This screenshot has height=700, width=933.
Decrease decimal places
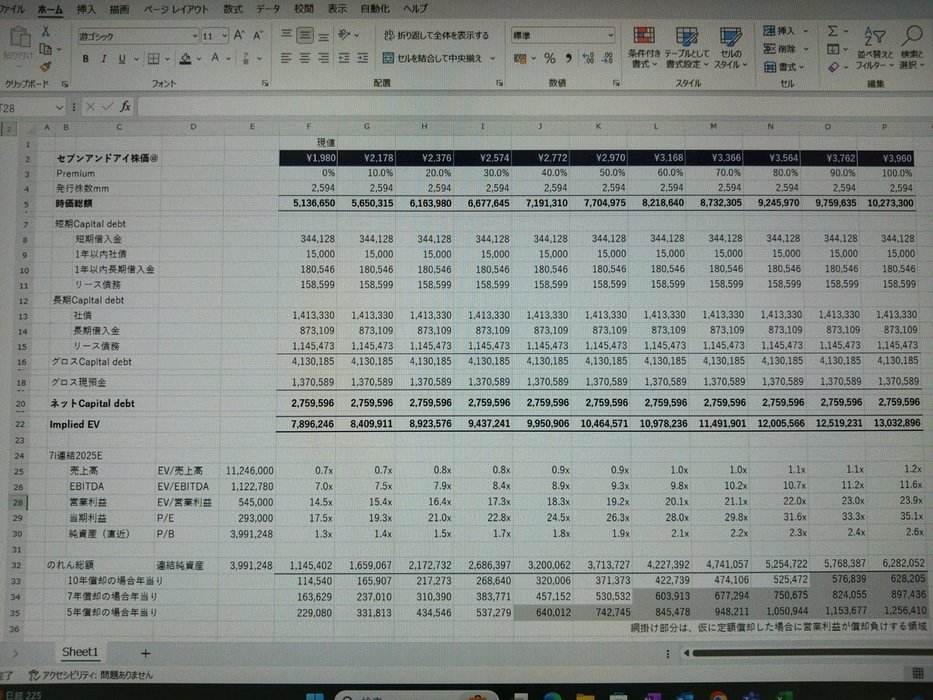[608, 58]
